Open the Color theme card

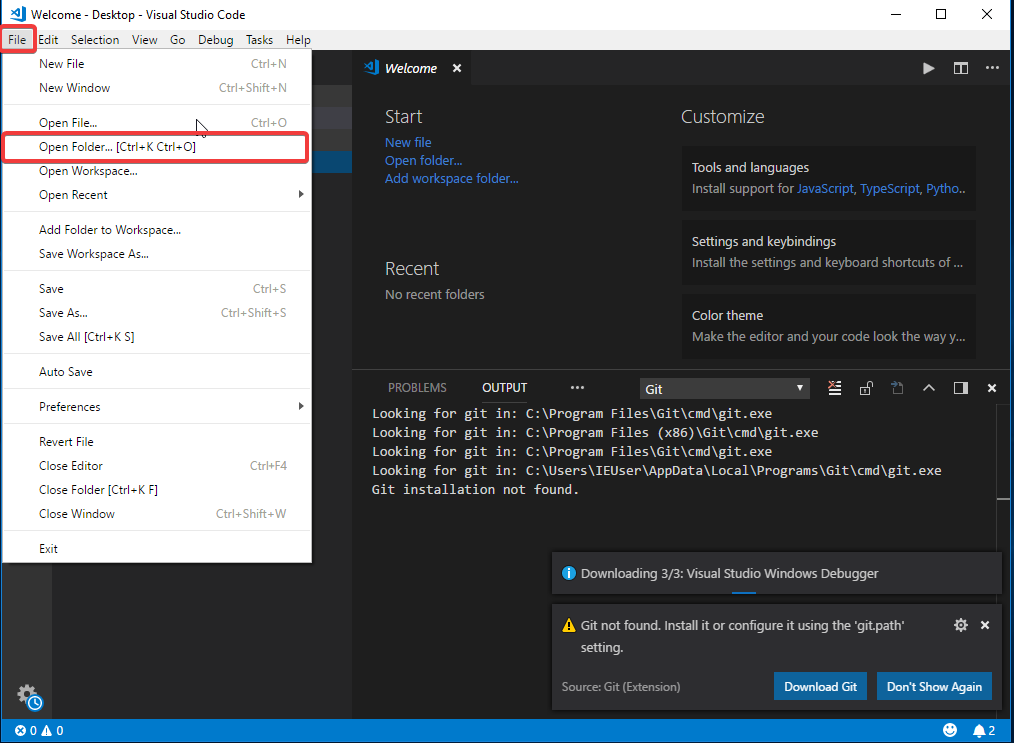click(828, 326)
